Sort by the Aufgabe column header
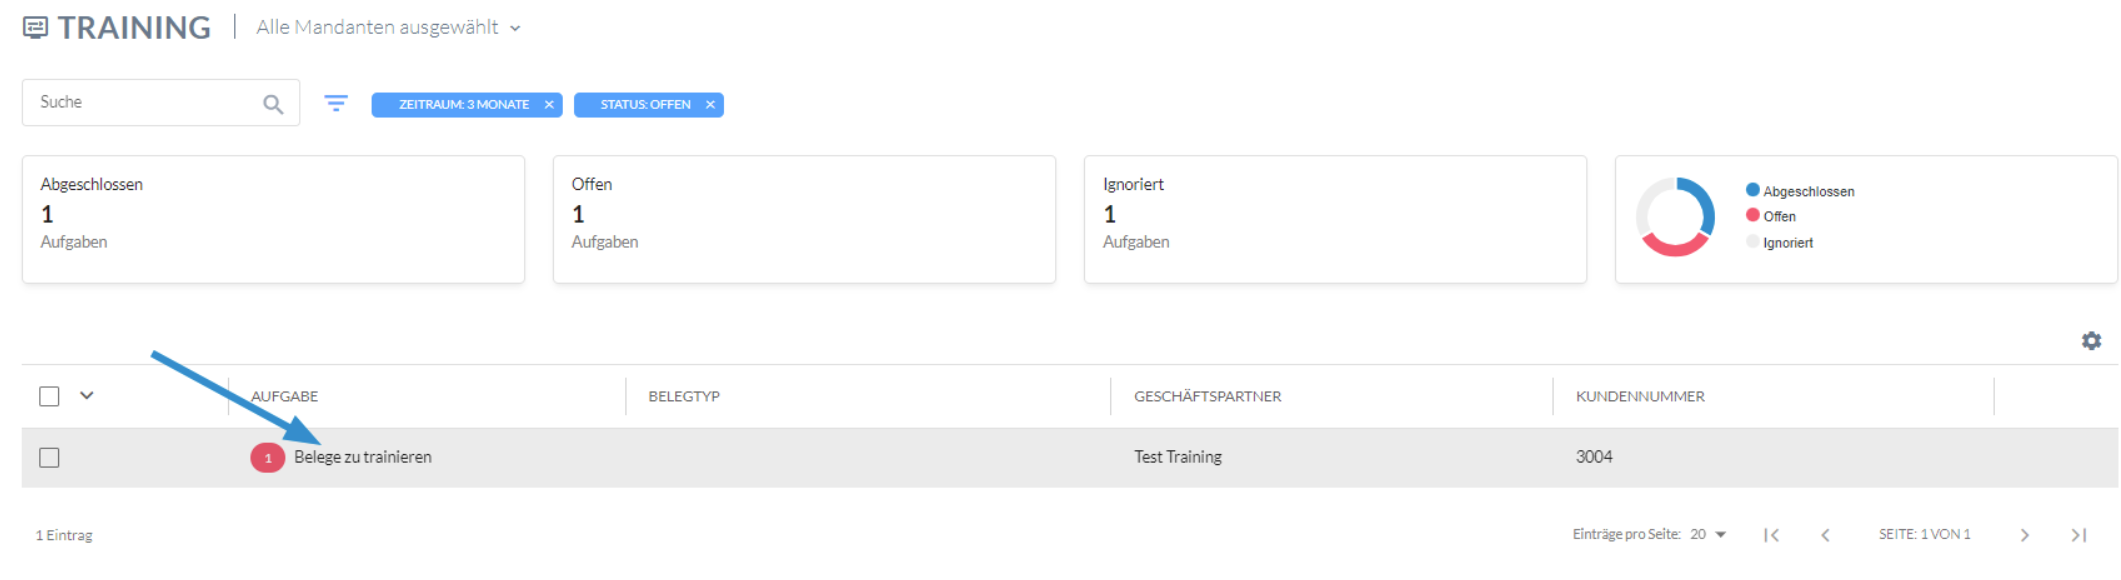 [x=285, y=396]
